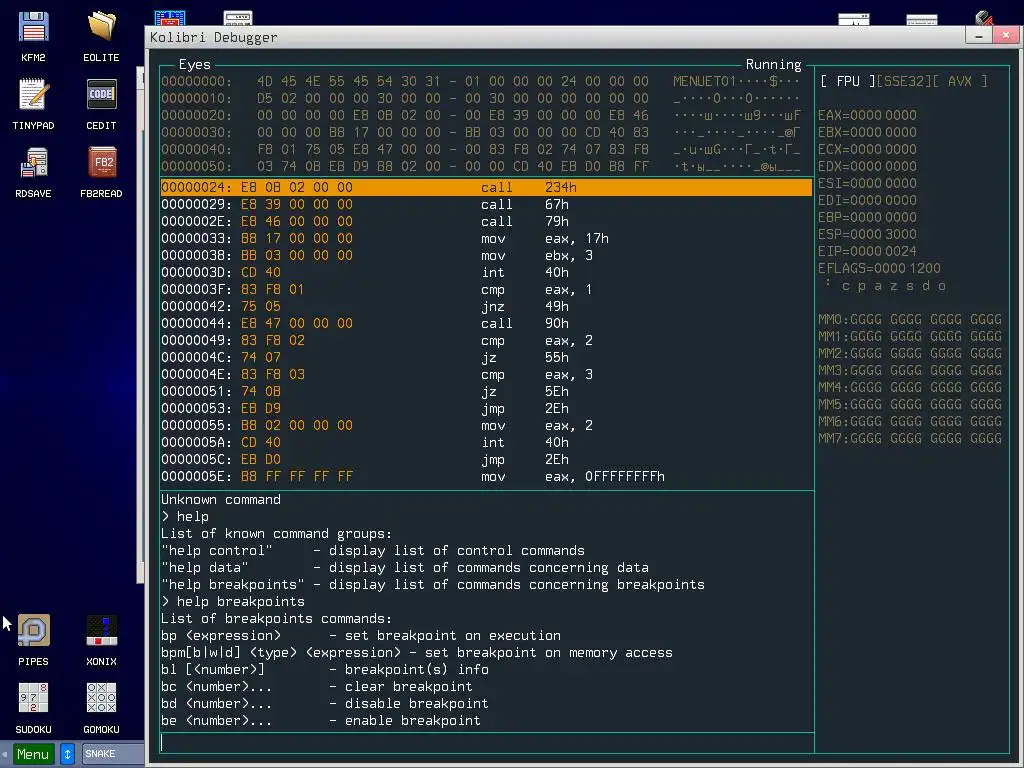
Task: Click the jnz 49h instruction
Action: pyautogui.click(x=486, y=306)
